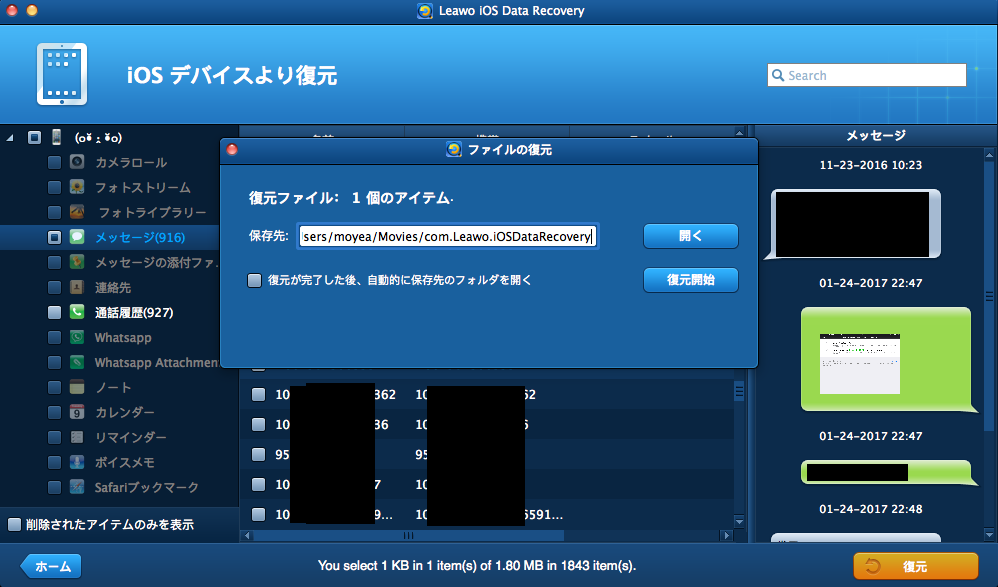This screenshot has width=998, height=587.
Task: Check the message row ending in 362
Action: point(258,395)
